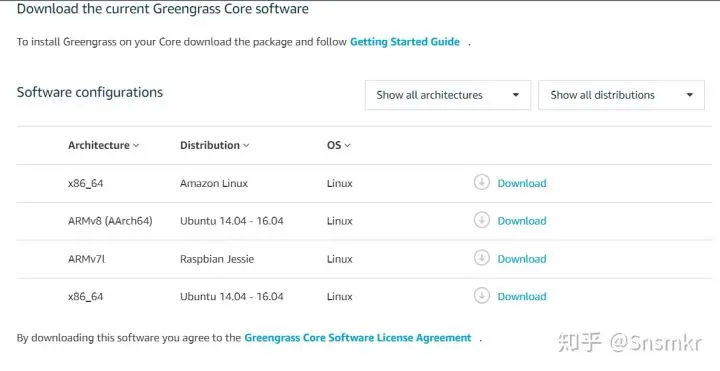Click download icon for x86_64 Ubuntu row
The image size is (720, 371).
481,295
